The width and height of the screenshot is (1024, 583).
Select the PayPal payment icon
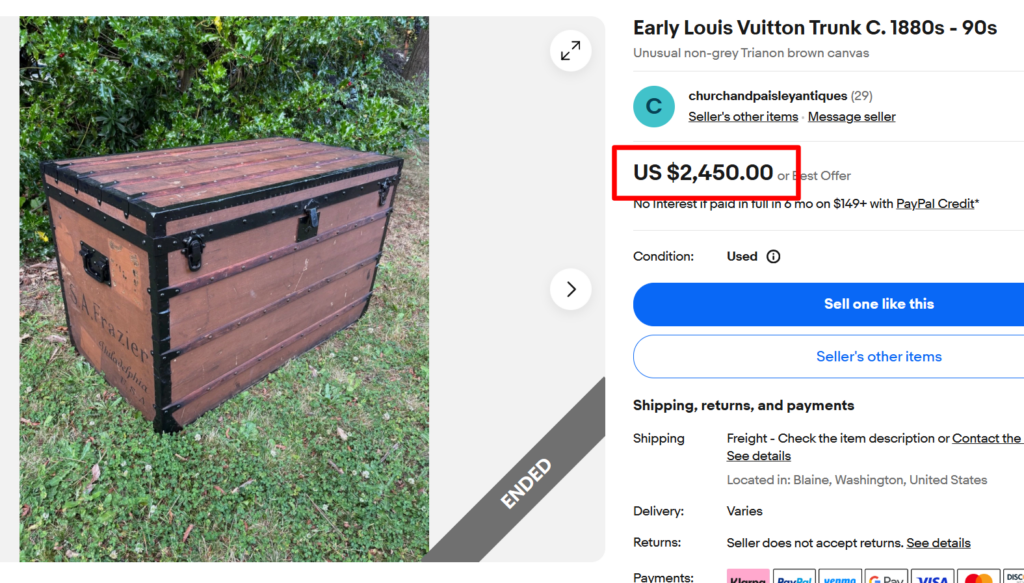(793, 577)
